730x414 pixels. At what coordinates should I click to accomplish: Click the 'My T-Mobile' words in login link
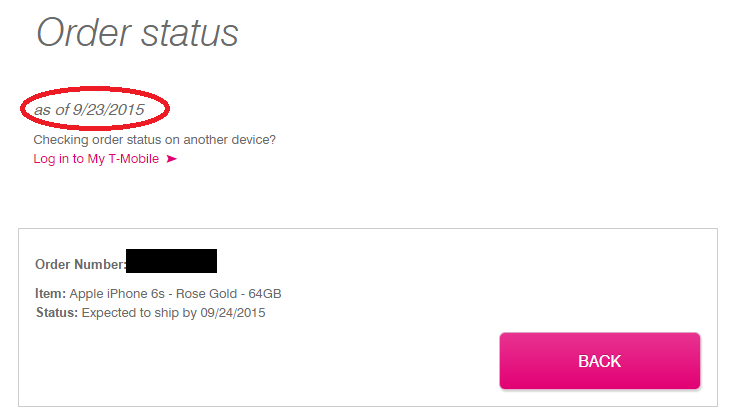123,159
